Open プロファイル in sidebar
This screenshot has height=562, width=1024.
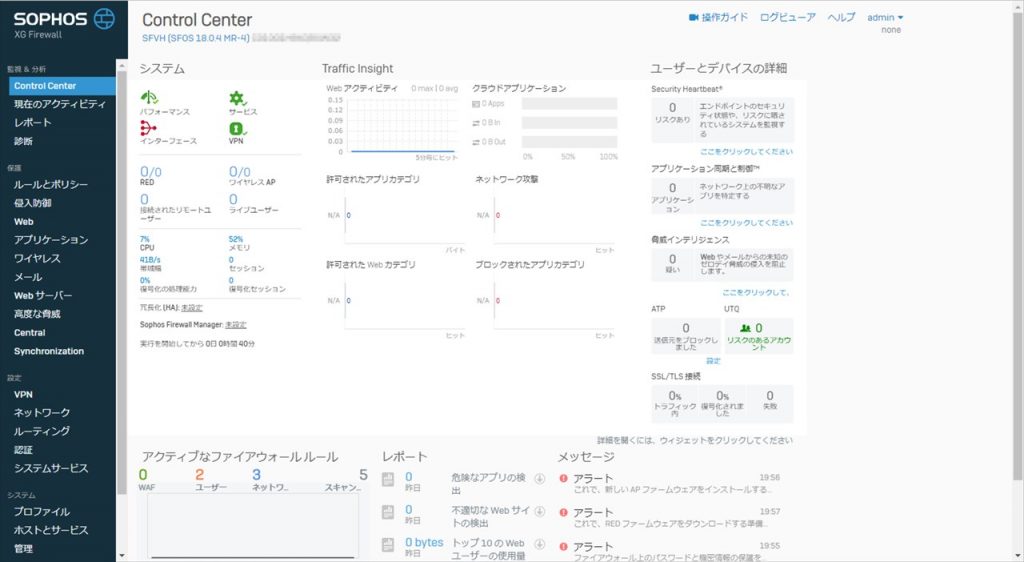42,511
